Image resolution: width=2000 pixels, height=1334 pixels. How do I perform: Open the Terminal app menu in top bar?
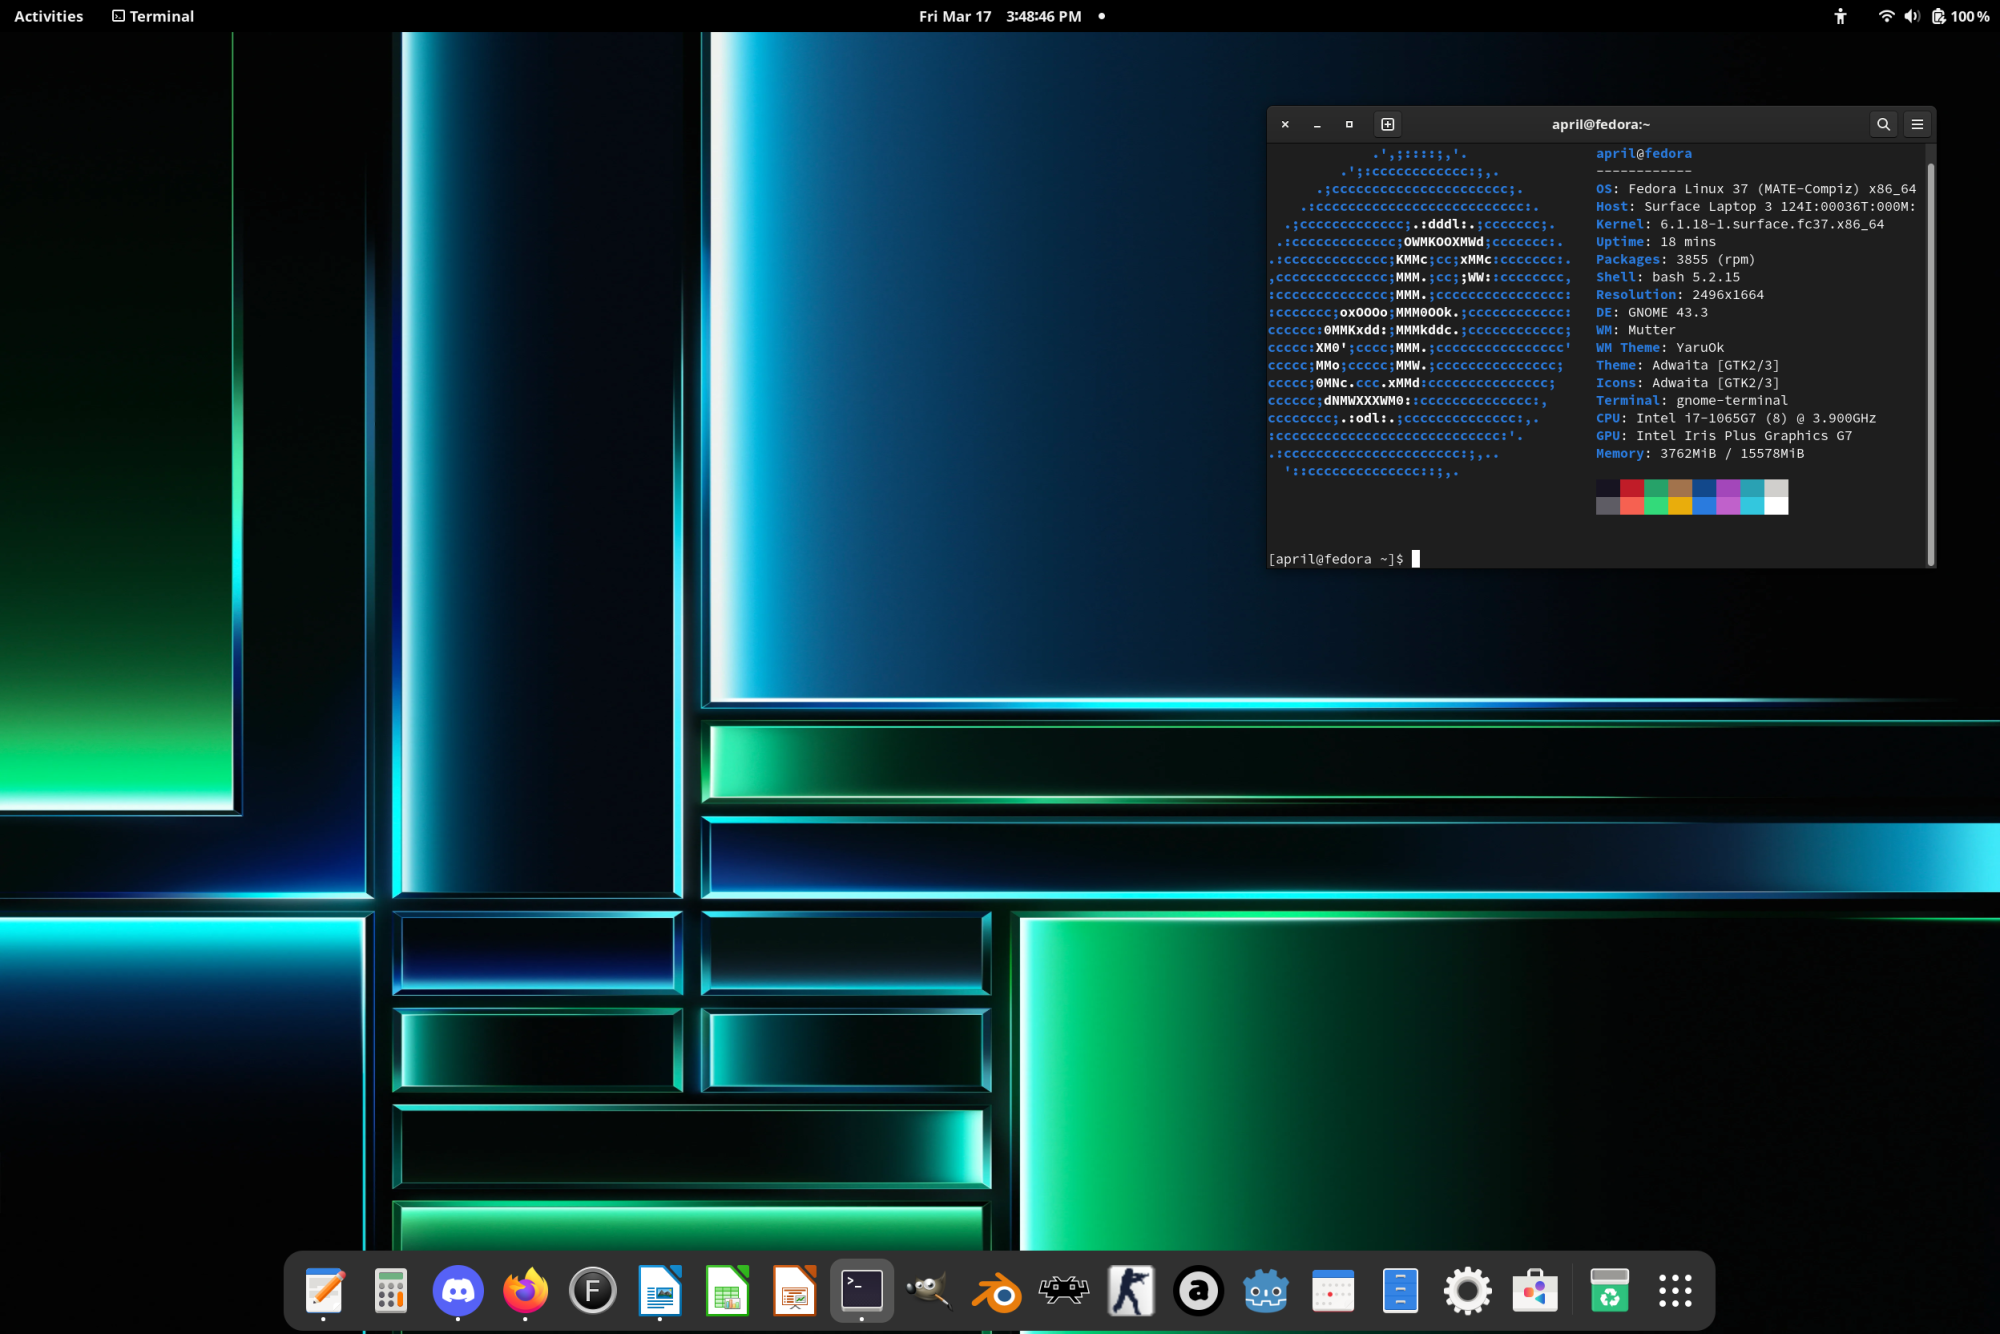coord(153,16)
